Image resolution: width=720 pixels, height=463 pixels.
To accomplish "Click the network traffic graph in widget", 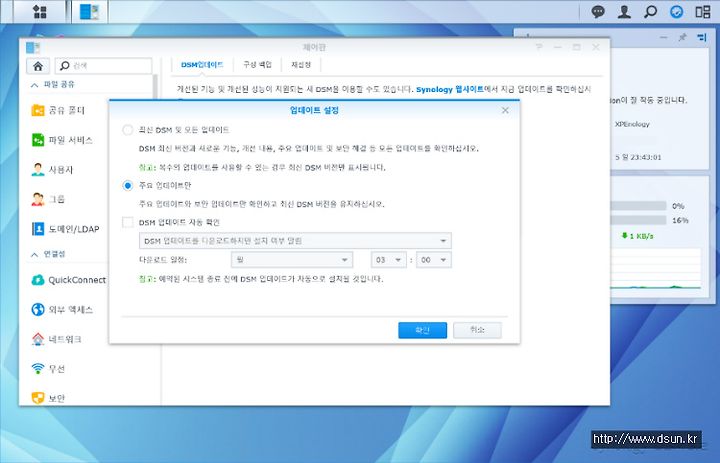I will tap(656, 269).
